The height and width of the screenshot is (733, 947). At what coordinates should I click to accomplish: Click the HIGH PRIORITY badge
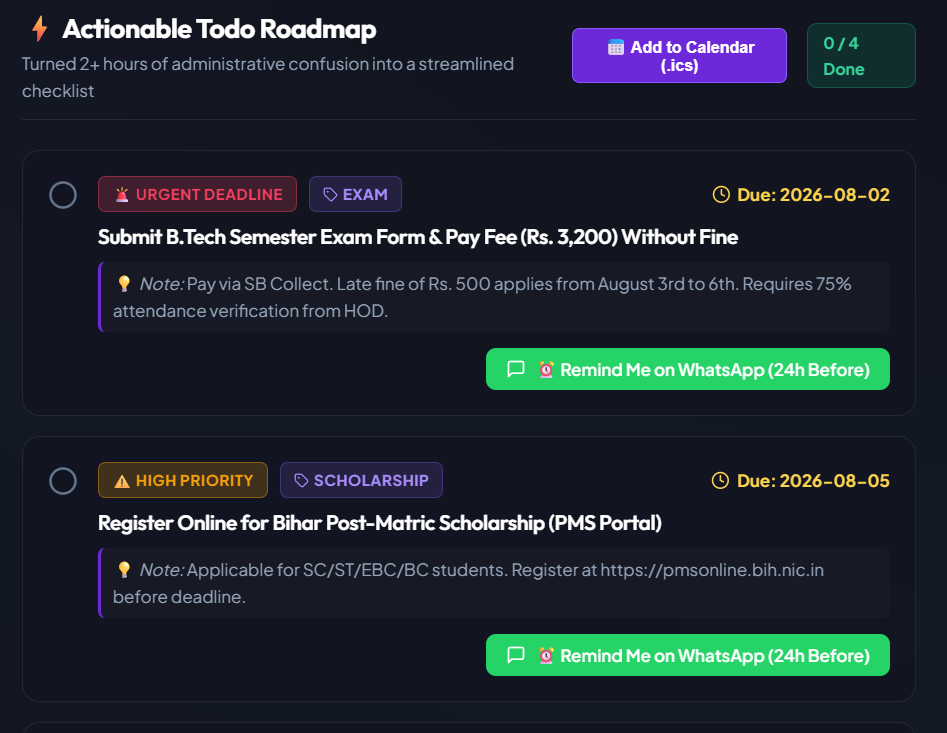[x=183, y=481]
